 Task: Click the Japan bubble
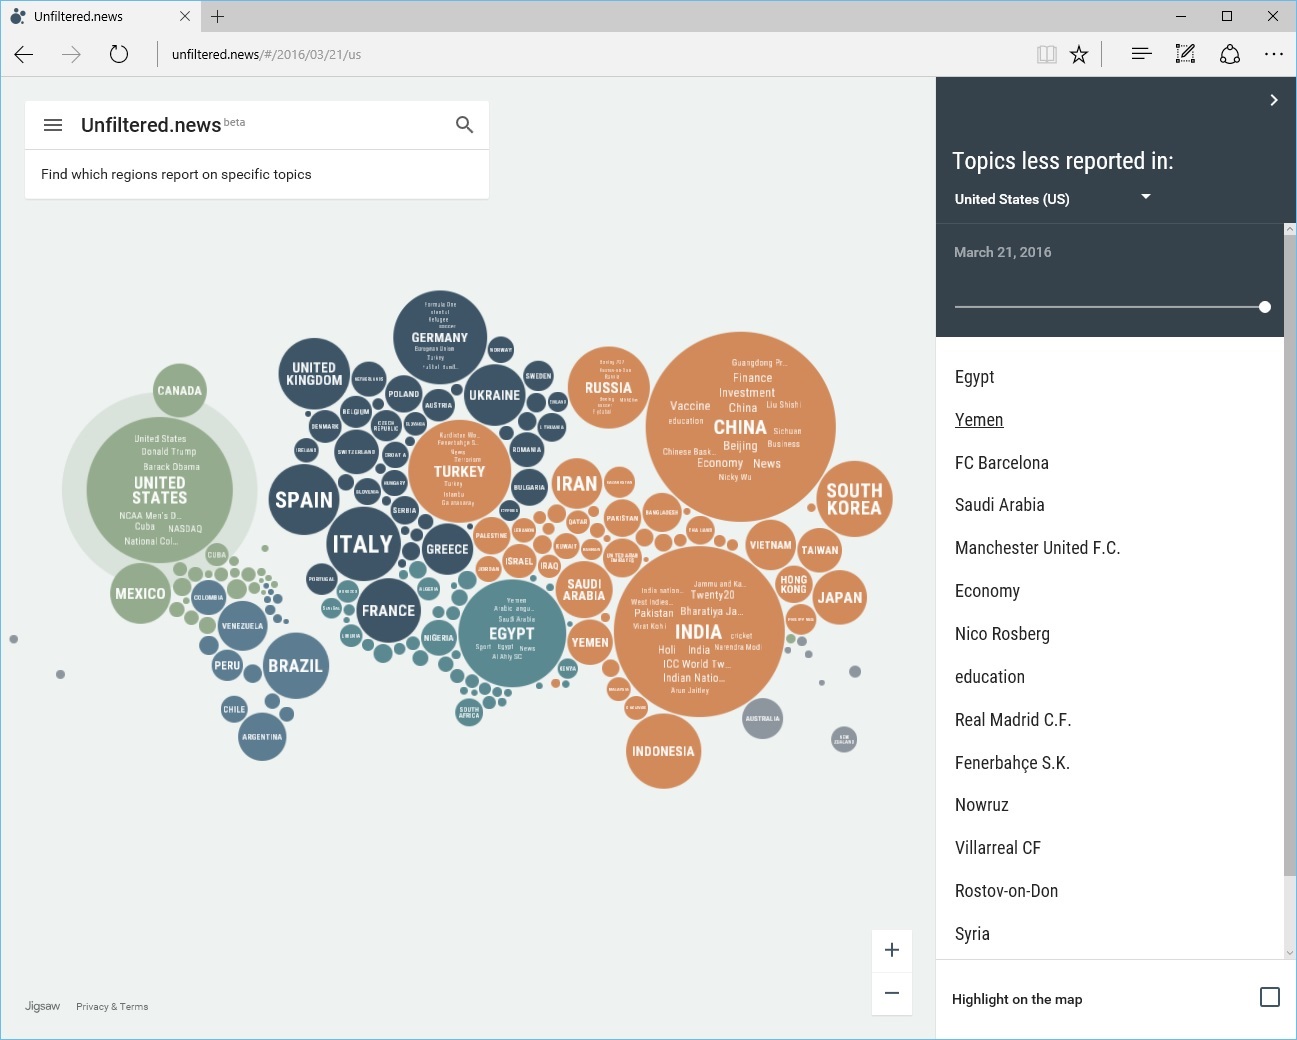pyautogui.click(x=839, y=598)
